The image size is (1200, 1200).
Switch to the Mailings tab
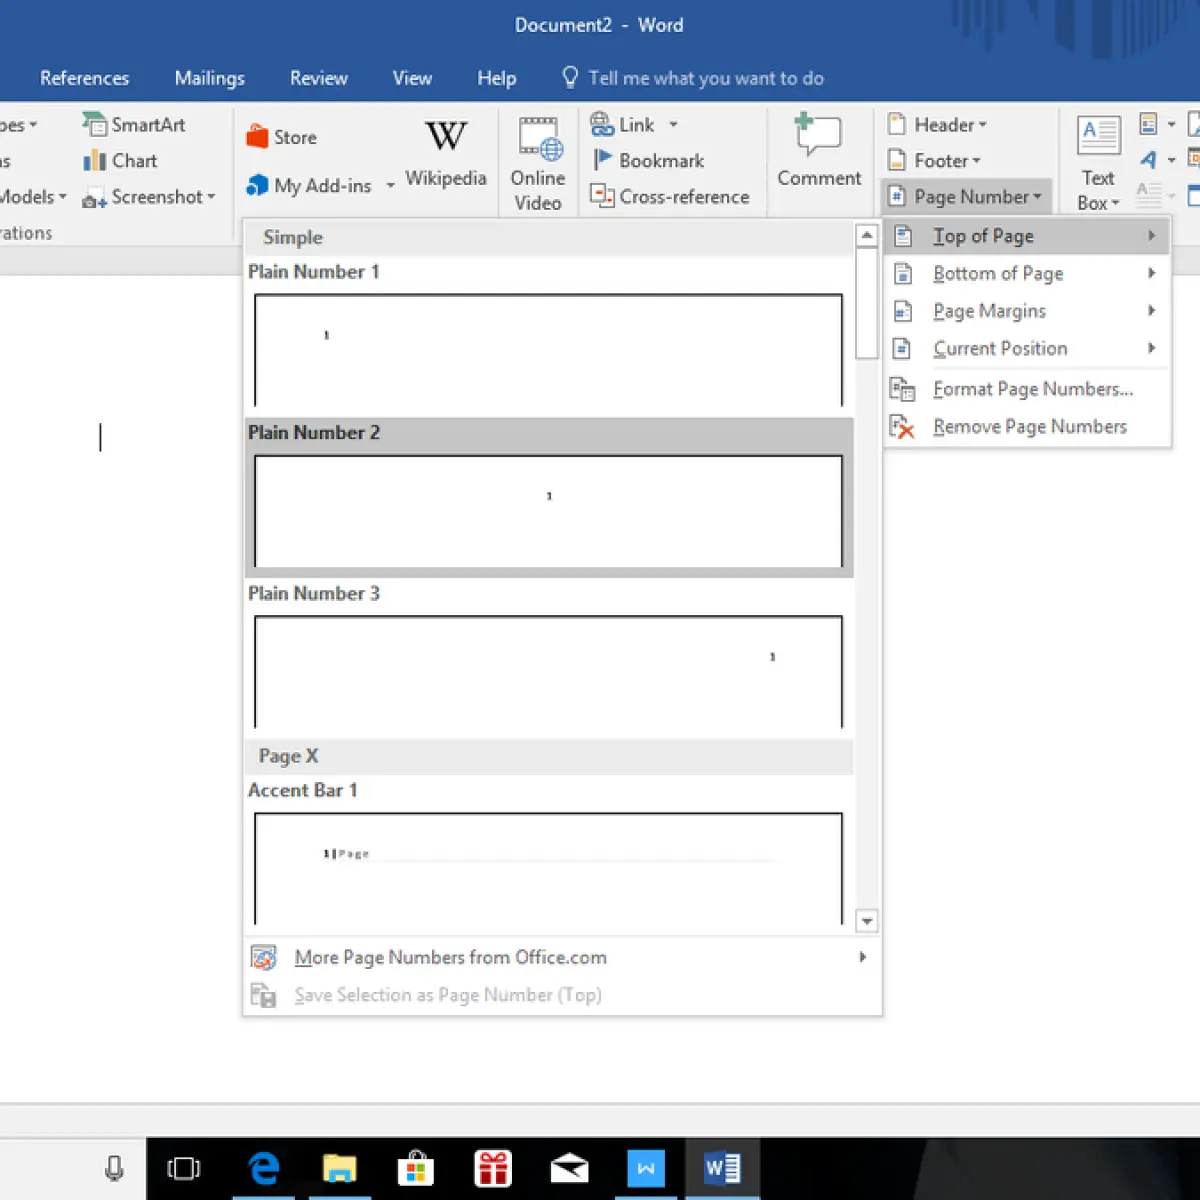(209, 78)
